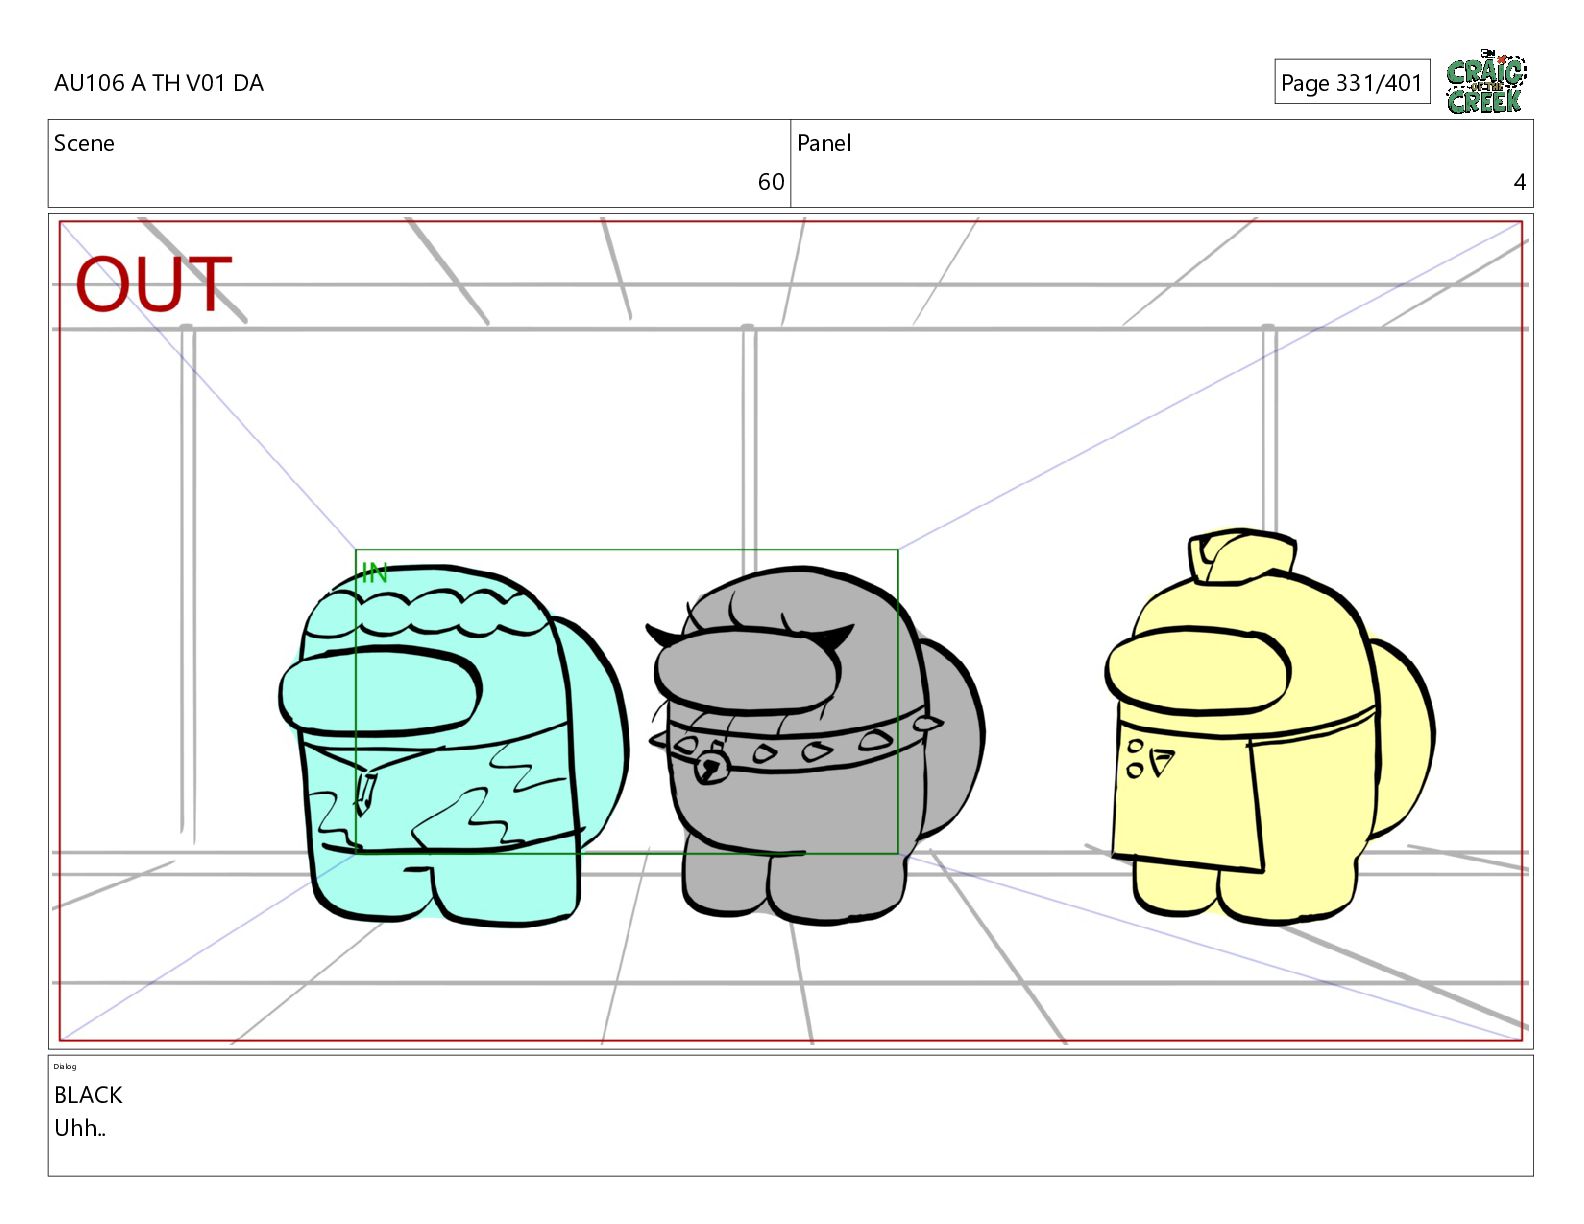This screenshot has height=1224, width=1584.
Task: Click the BLACK character name in dialog
Action: pyautogui.click(x=88, y=1095)
